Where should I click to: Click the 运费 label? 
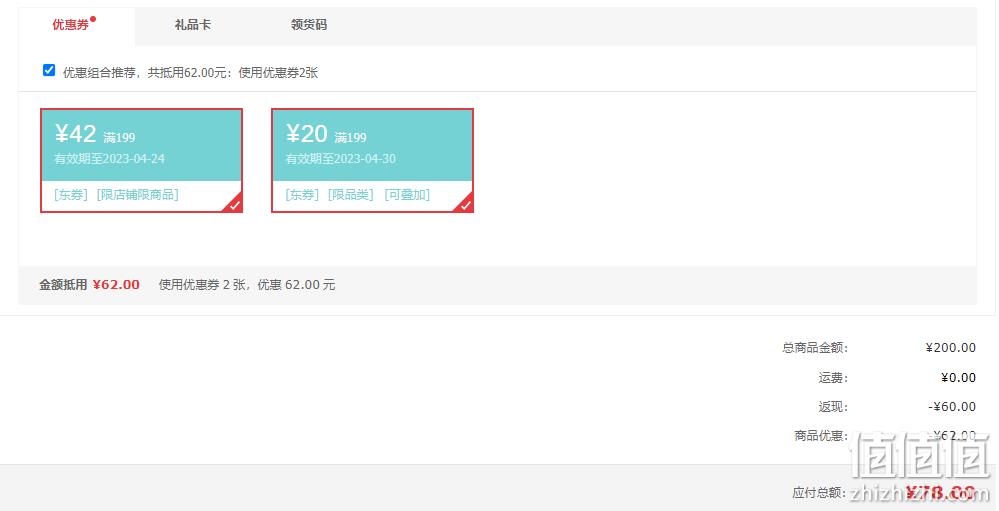click(833, 378)
